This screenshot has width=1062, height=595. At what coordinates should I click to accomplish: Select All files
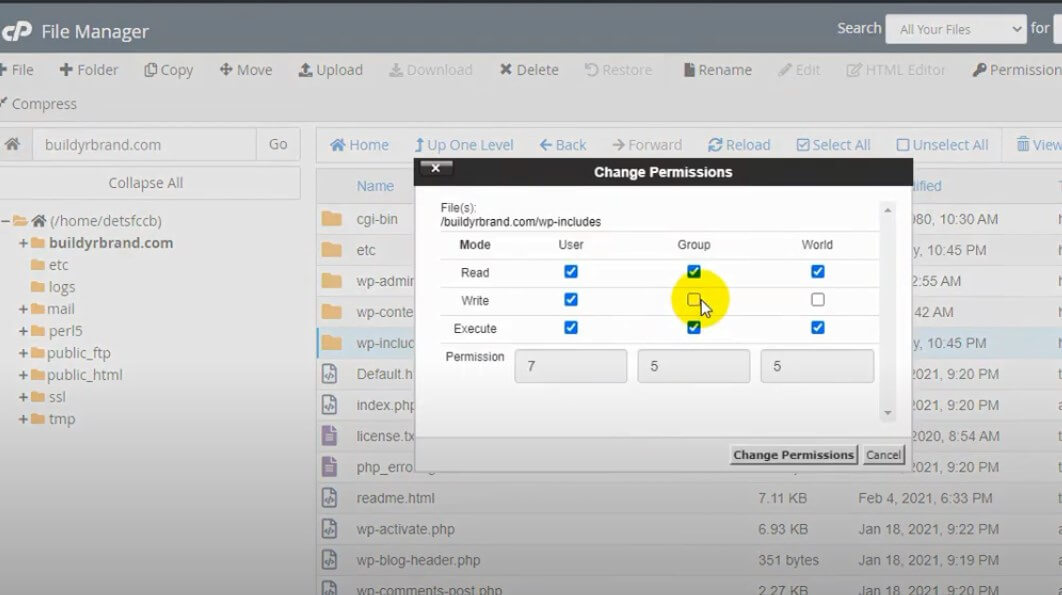click(833, 145)
